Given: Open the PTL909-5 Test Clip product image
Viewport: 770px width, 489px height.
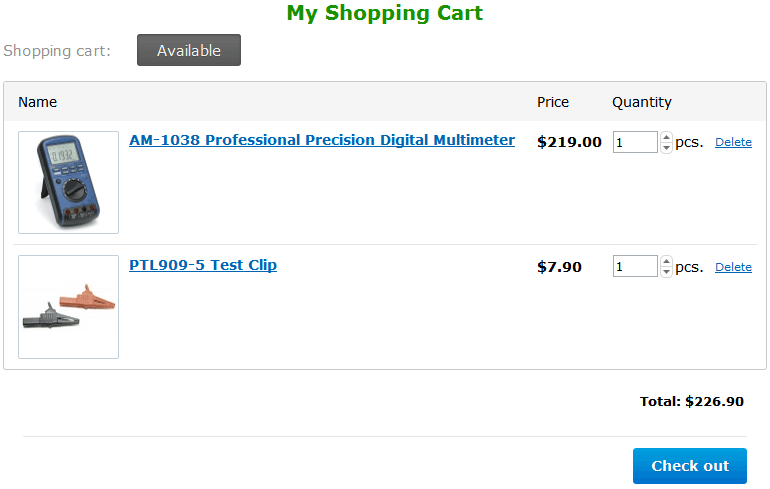Looking at the screenshot, I should point(68,307).
